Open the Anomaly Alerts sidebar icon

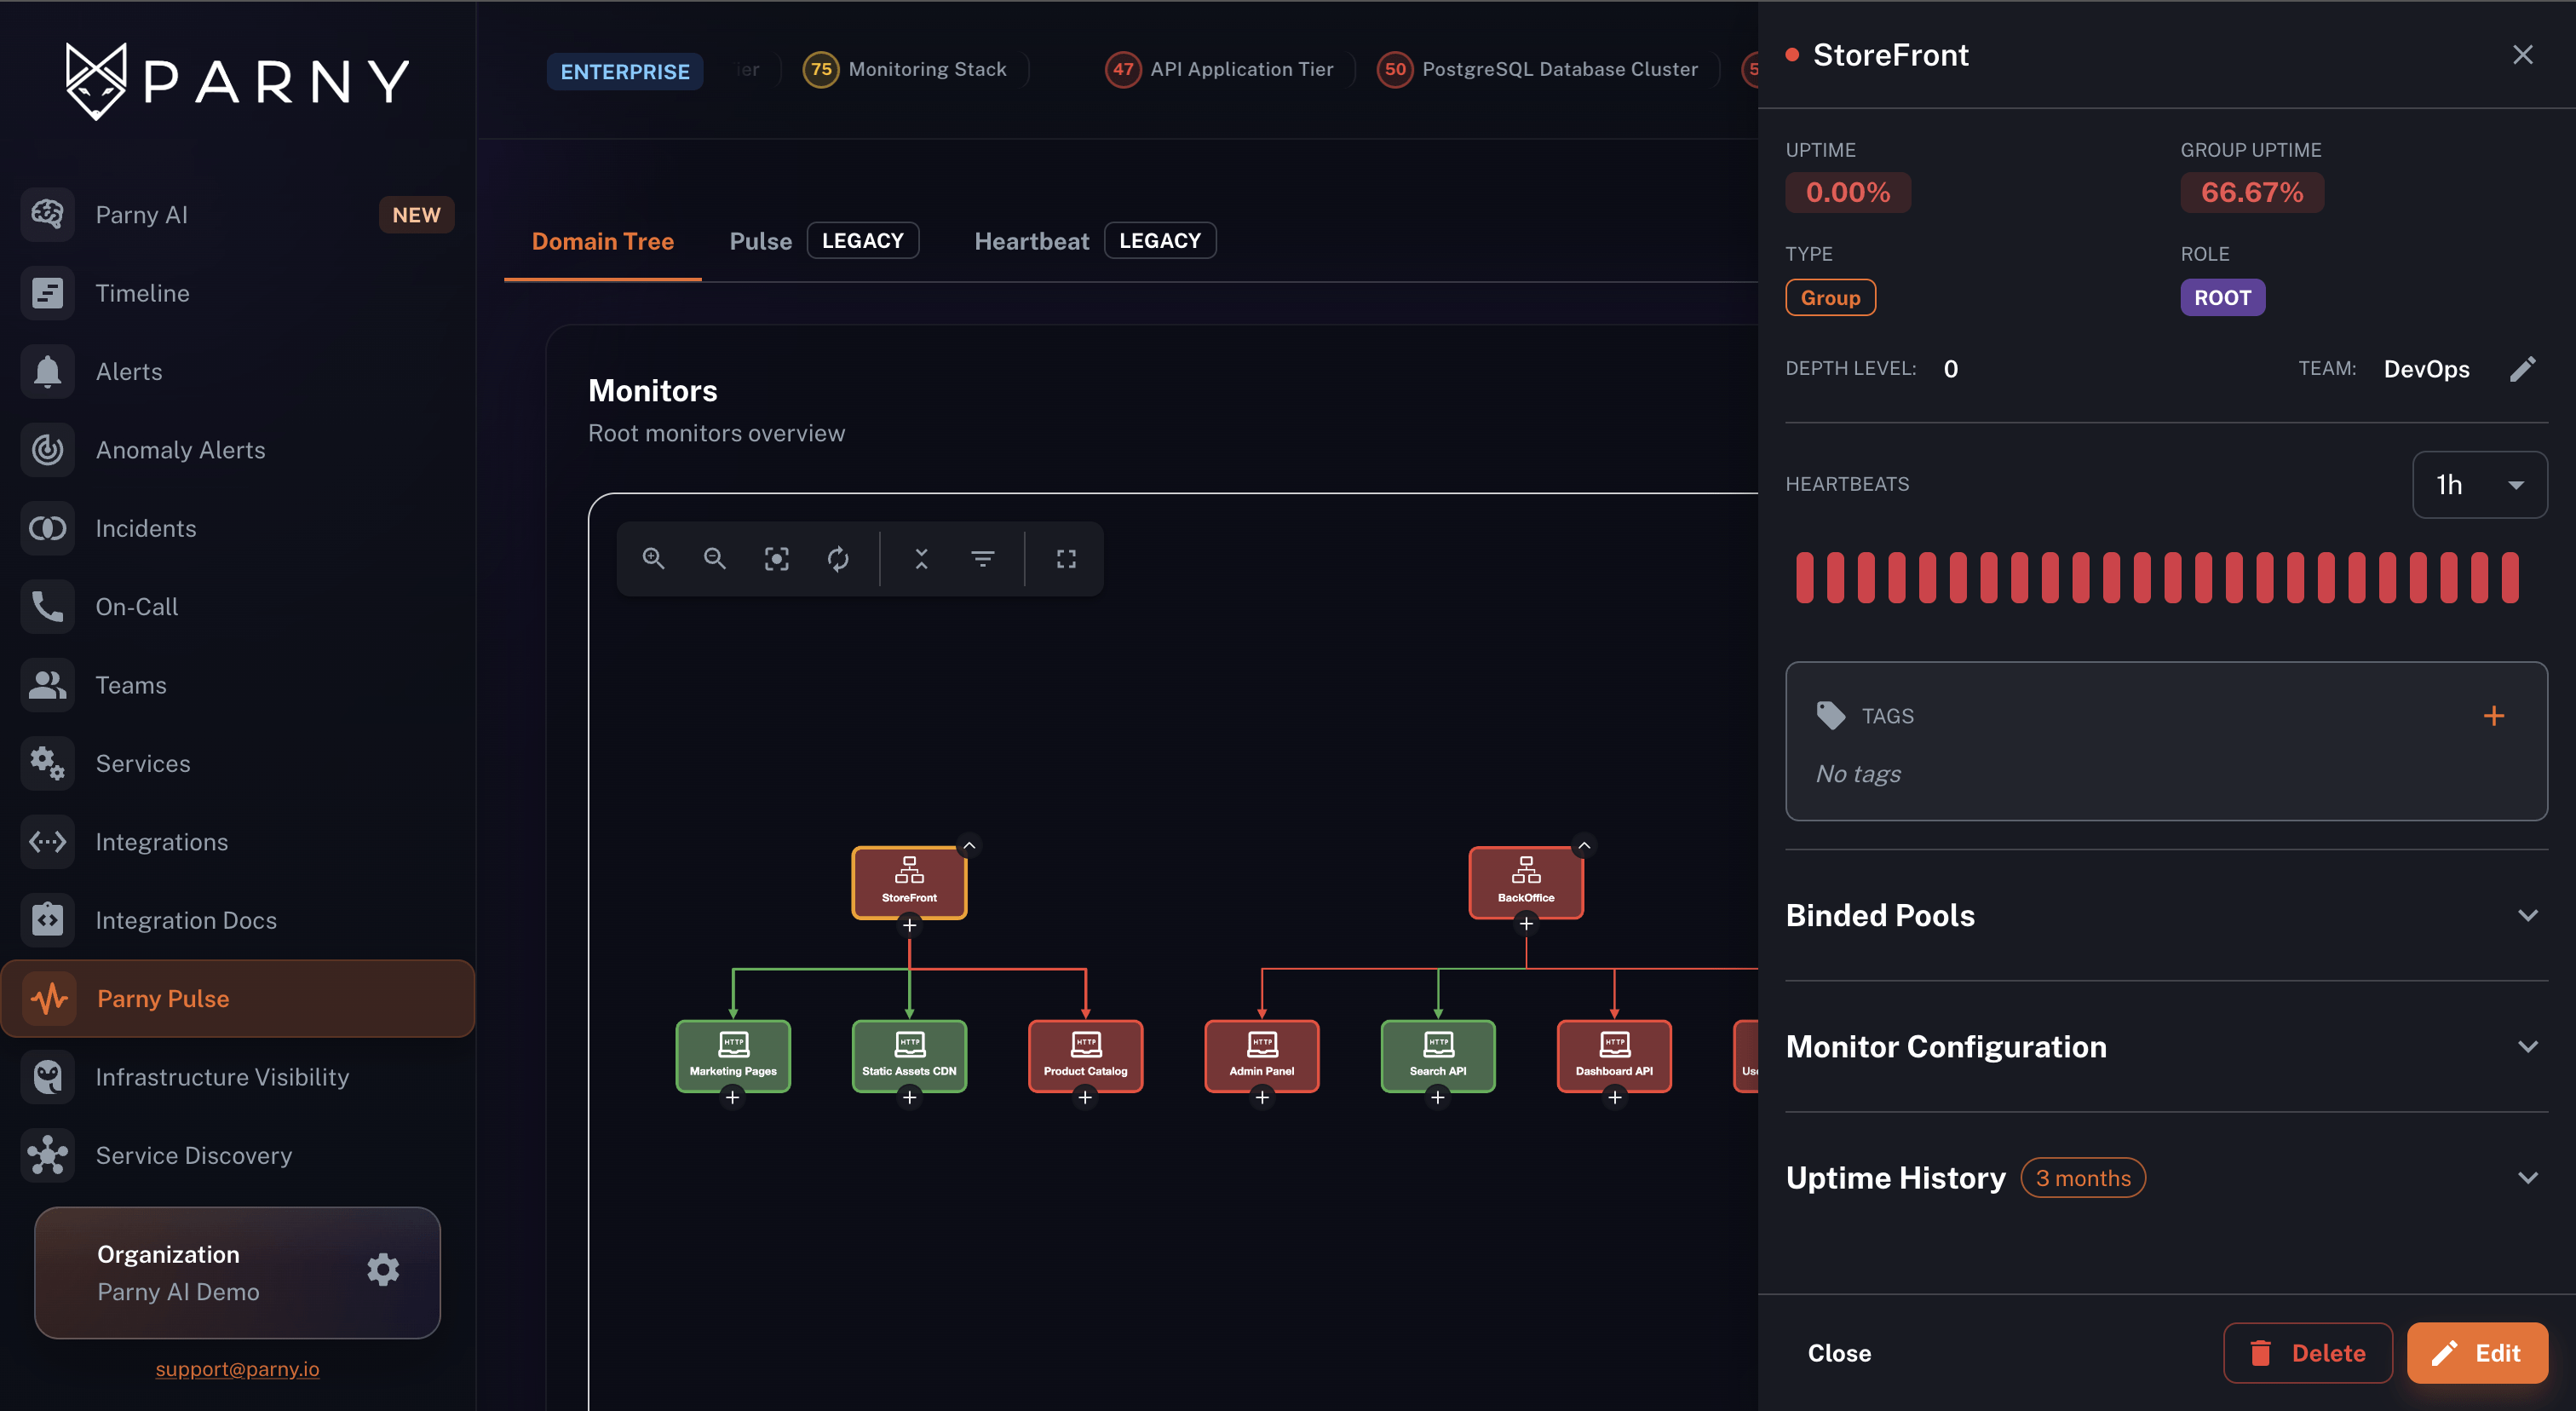tap(47, 450)
